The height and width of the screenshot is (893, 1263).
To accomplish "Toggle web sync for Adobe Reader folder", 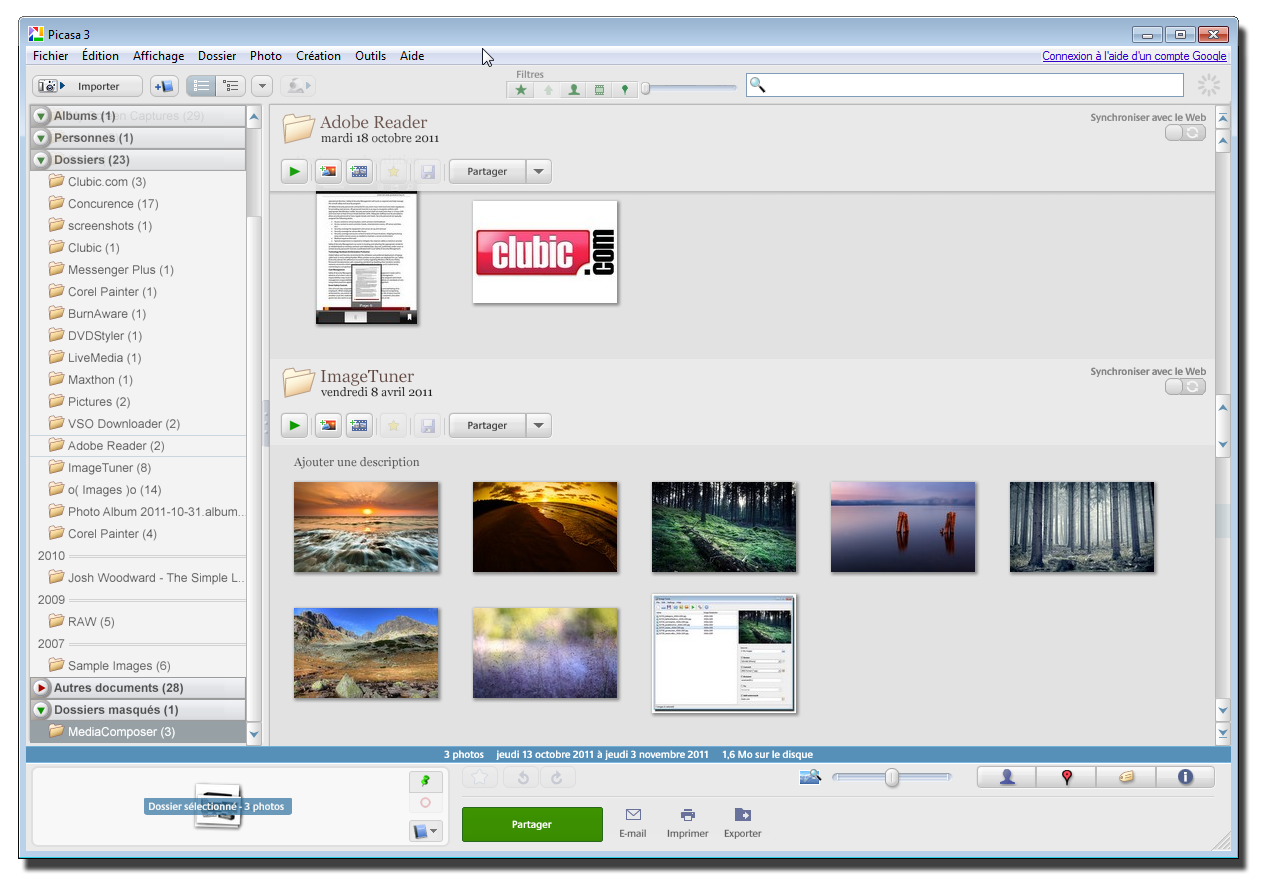I will tap(1185, 133).
